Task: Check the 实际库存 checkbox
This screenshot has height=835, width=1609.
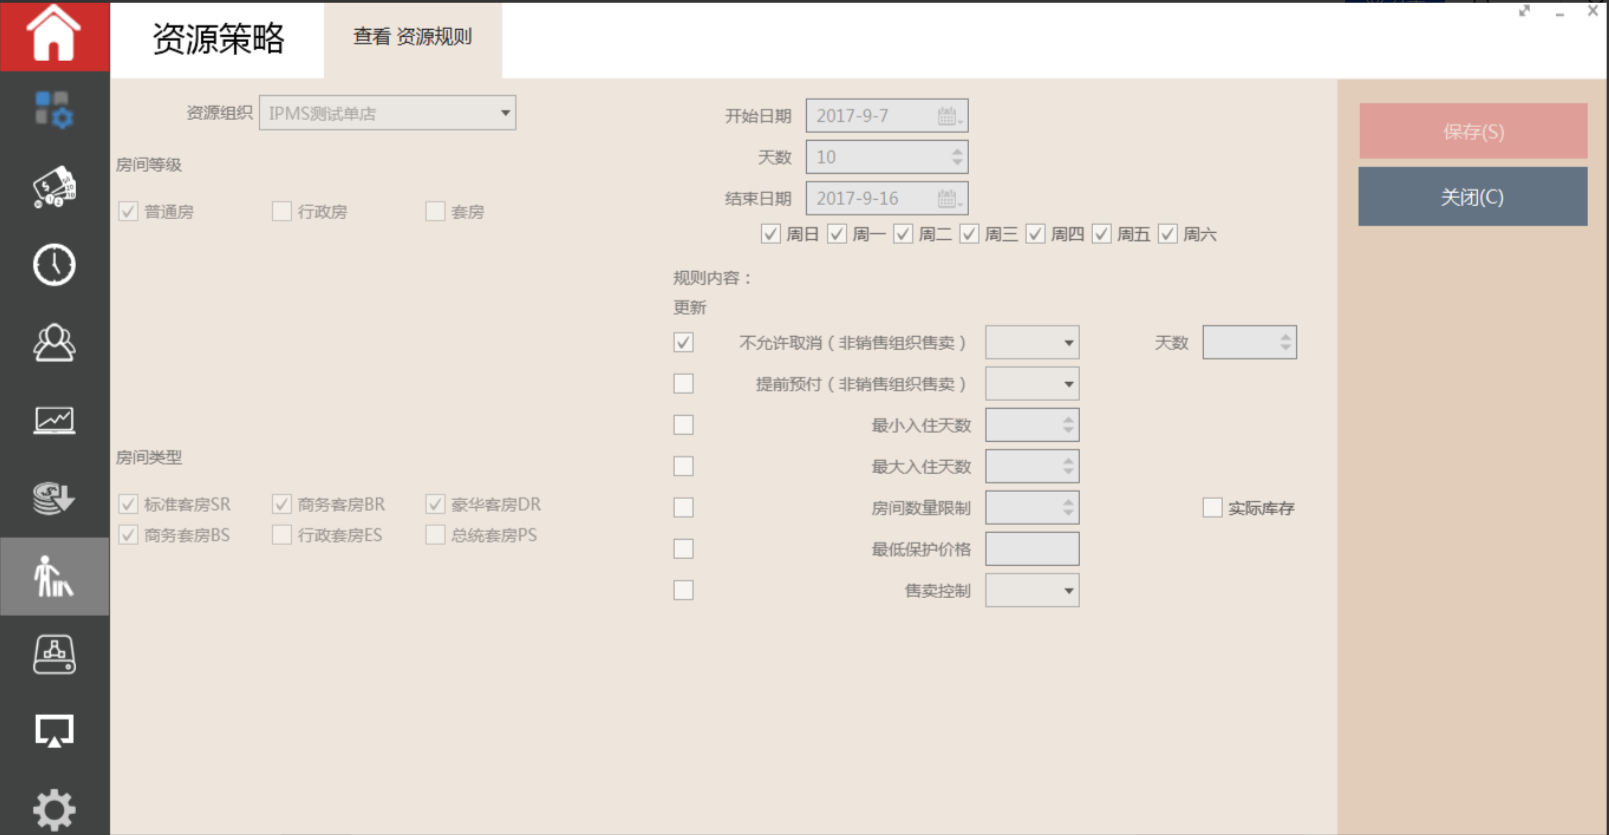Action: 1212,508
